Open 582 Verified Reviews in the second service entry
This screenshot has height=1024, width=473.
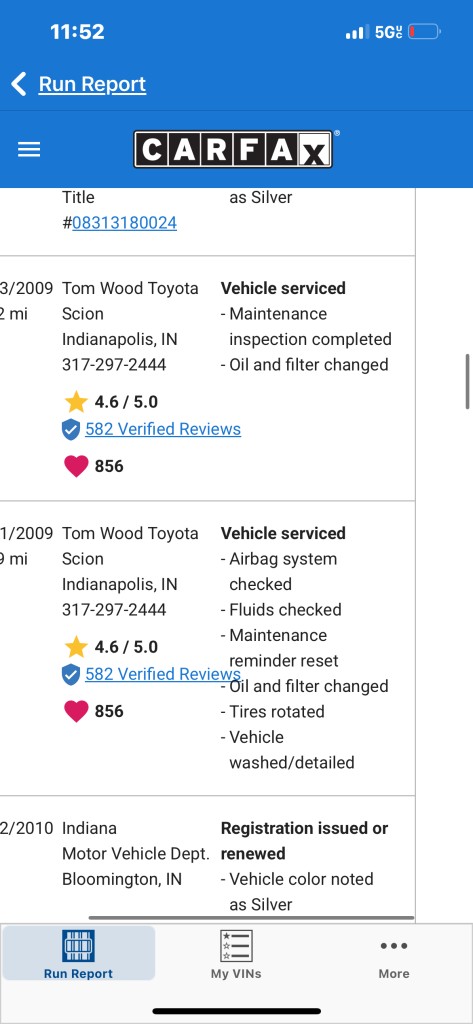[163, 674]
